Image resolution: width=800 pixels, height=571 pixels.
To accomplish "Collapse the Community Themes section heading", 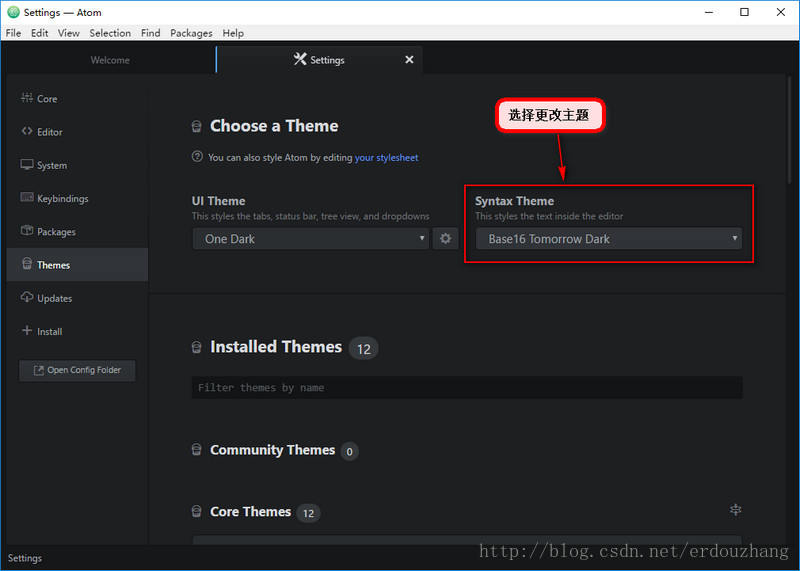I will [272, 450].
